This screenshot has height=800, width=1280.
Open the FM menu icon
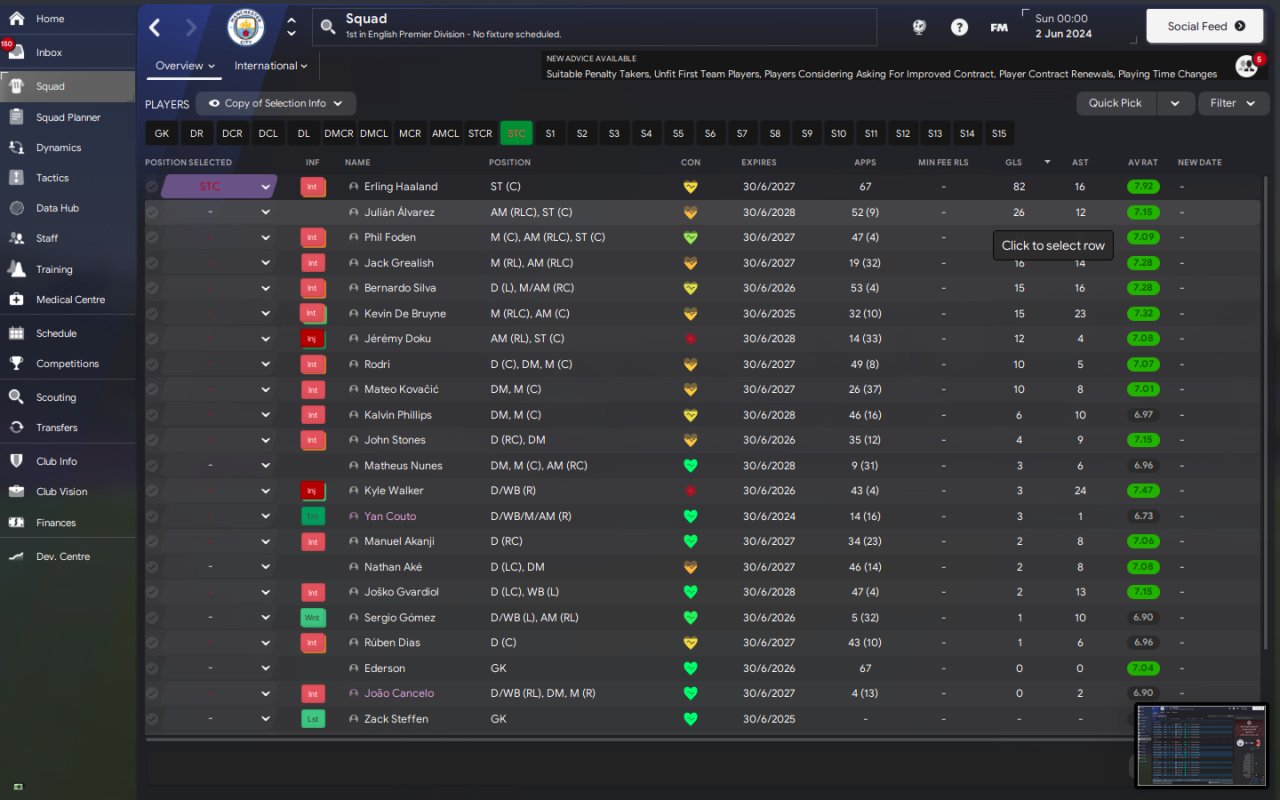999,27
